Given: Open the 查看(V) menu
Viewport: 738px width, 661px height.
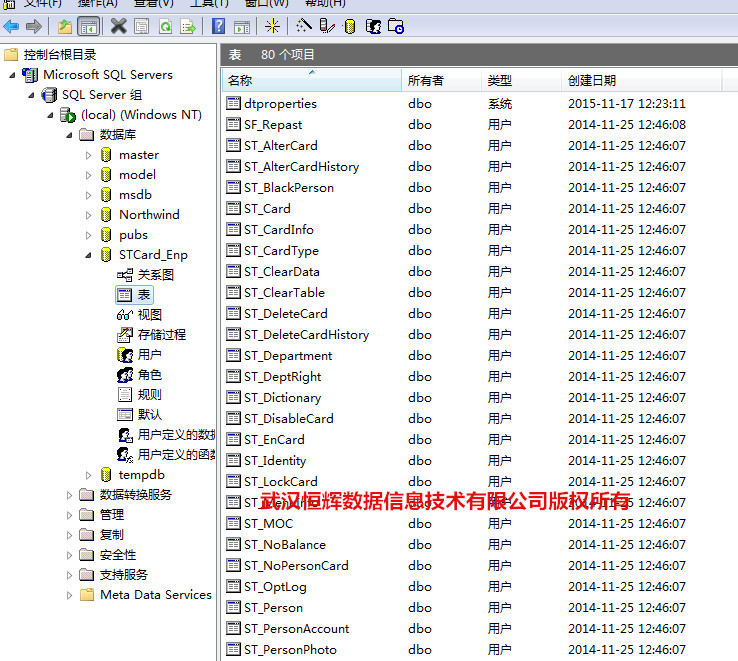Looking at the screenshot, I should tap(153, 3).
